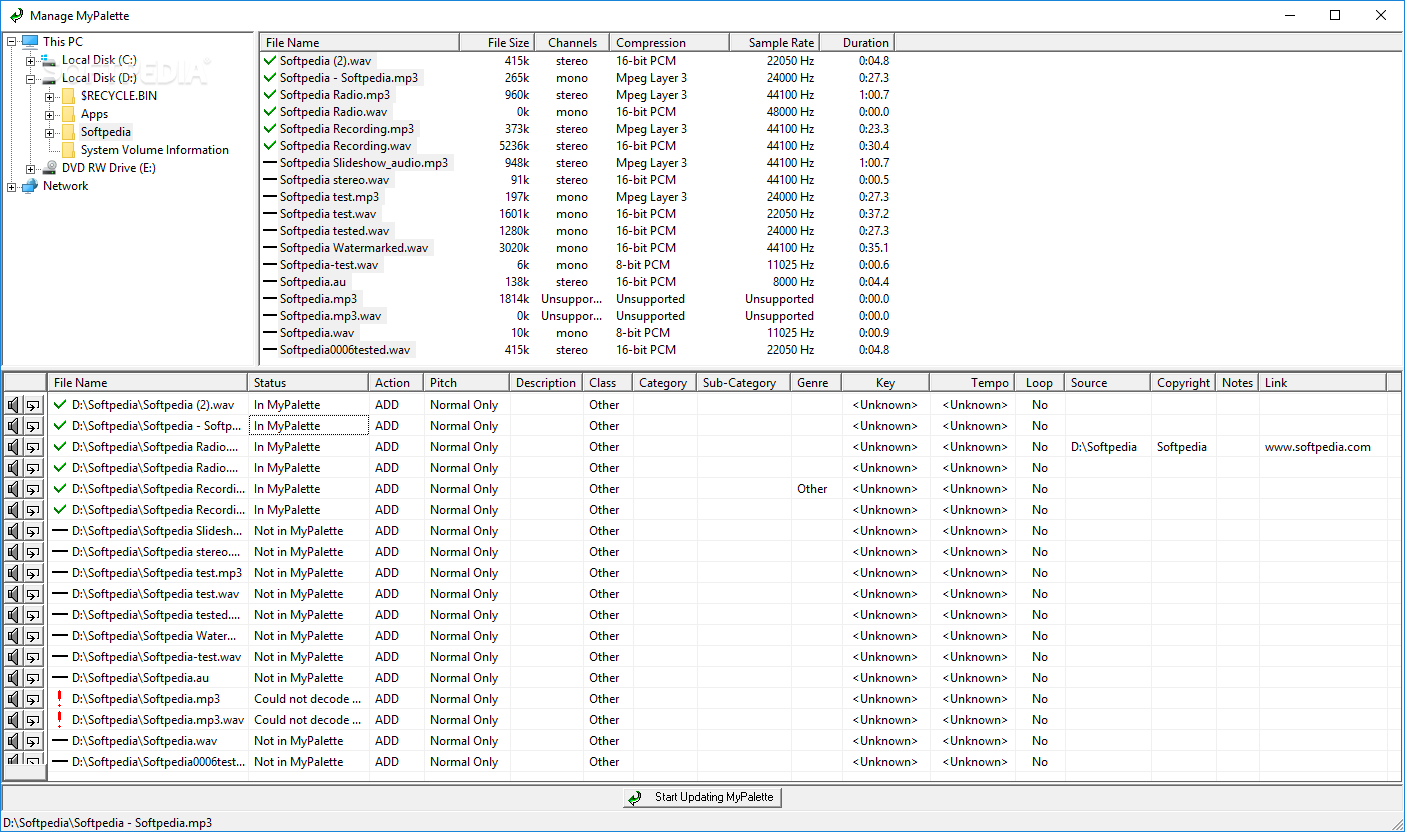Click the DVD RW Drive (E:) disc icon

tap(48, 168)
